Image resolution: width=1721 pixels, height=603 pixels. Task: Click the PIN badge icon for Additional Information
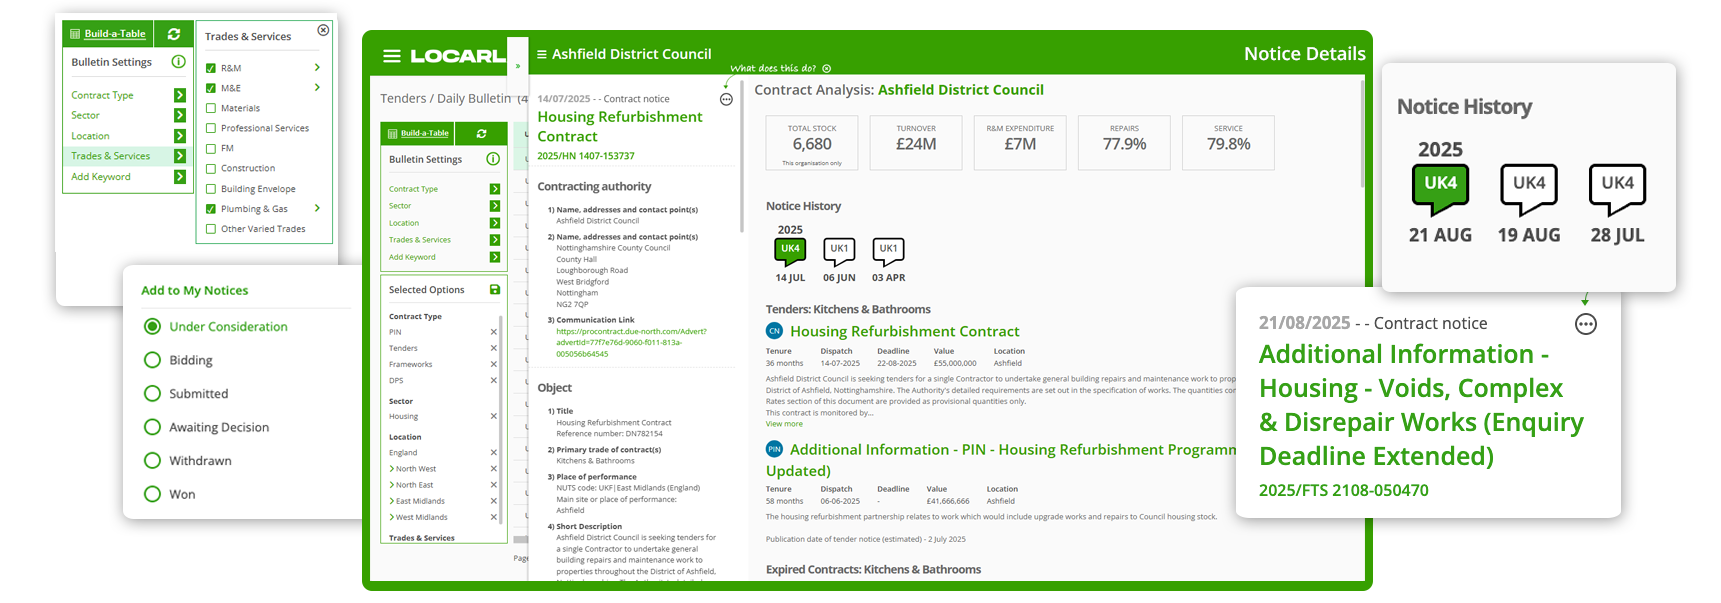[x=774, y=450]
